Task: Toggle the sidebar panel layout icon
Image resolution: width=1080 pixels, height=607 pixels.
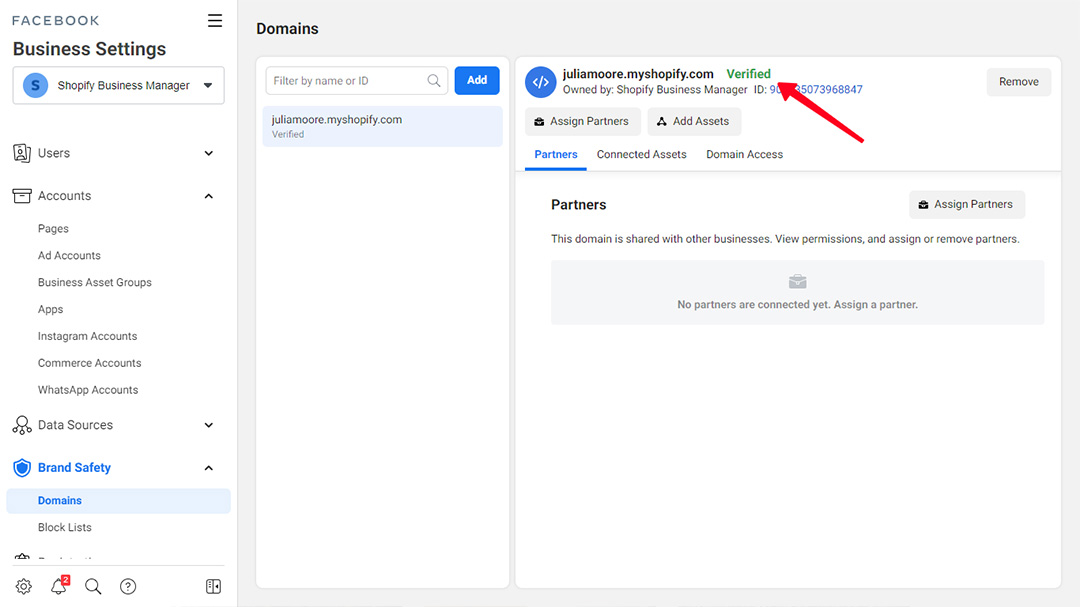Action: 214,586
